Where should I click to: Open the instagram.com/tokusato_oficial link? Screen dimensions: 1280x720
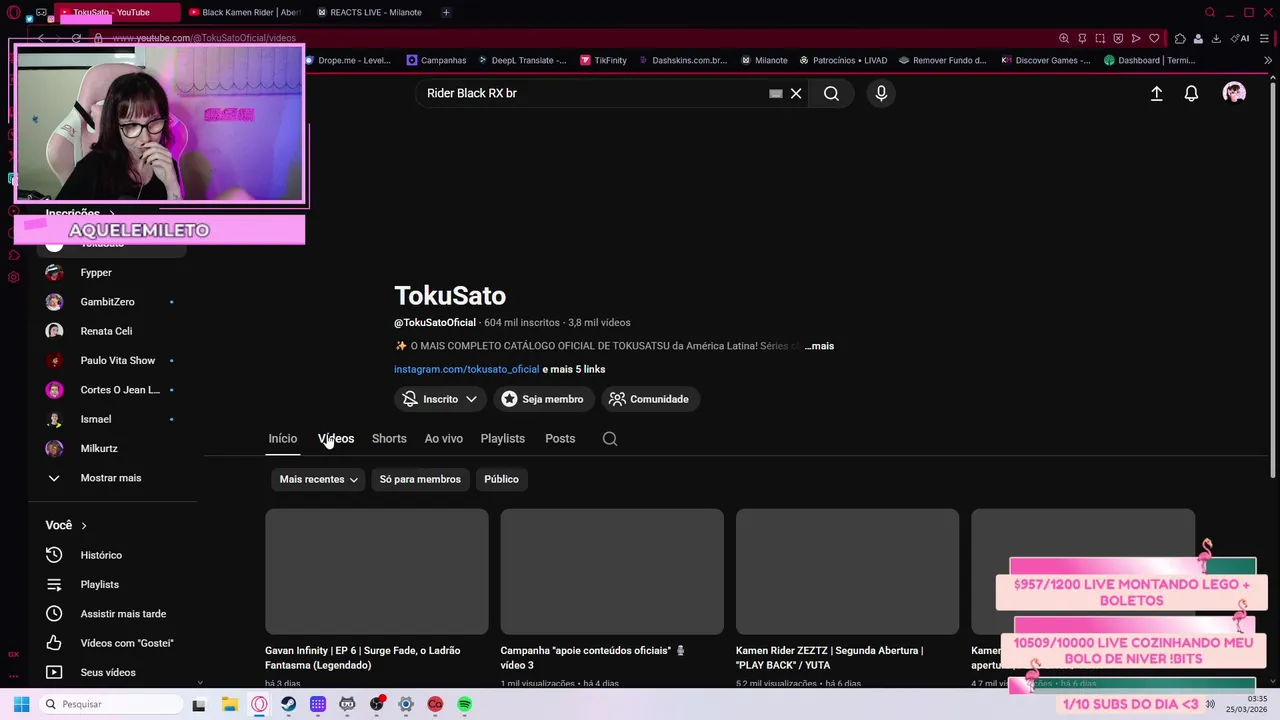point(466,369)
